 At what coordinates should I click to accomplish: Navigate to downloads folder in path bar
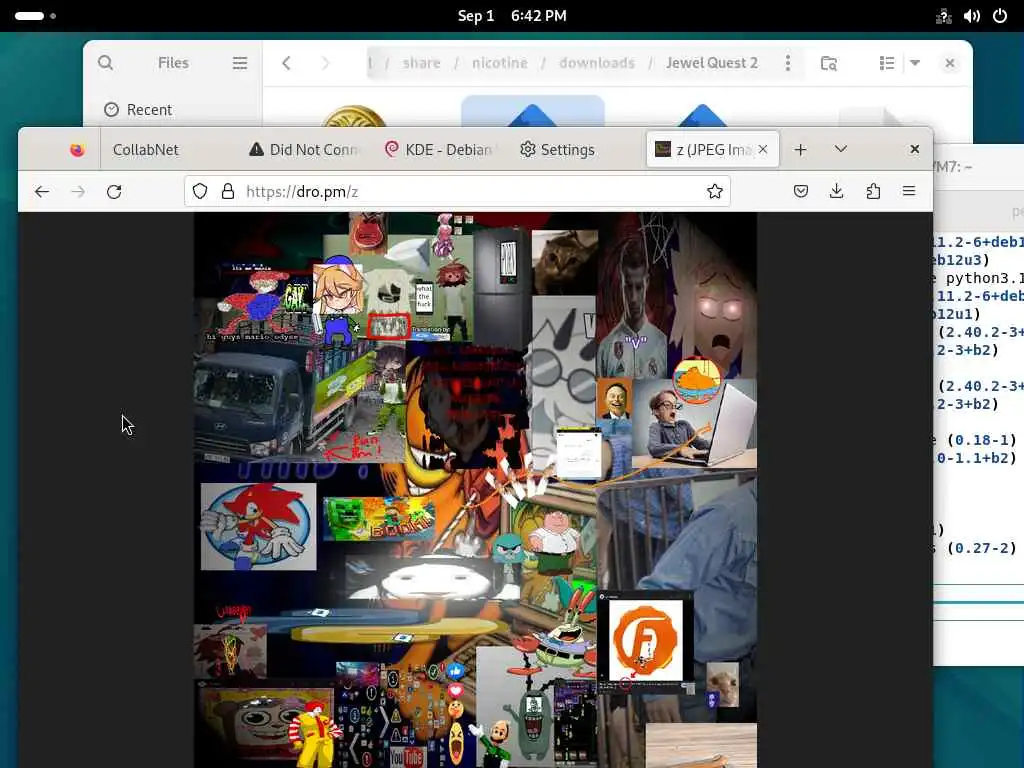(x=597, y=63)
